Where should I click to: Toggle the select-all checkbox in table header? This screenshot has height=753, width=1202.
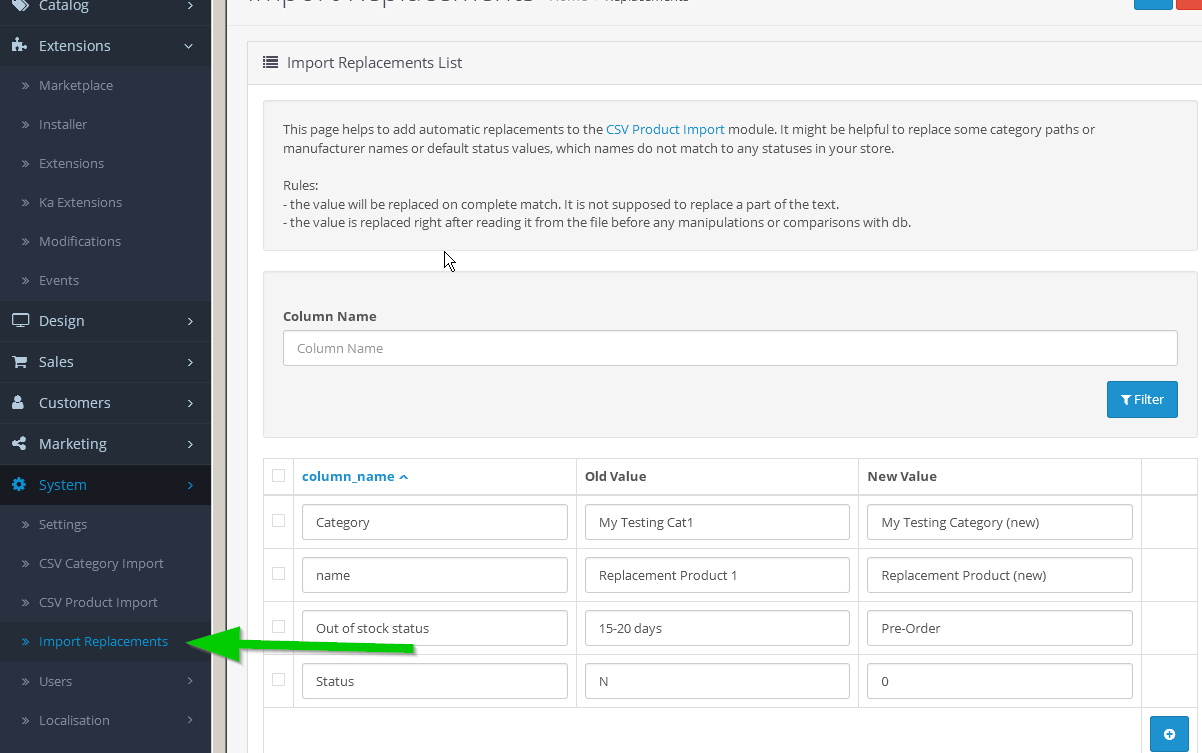point(278,476)
